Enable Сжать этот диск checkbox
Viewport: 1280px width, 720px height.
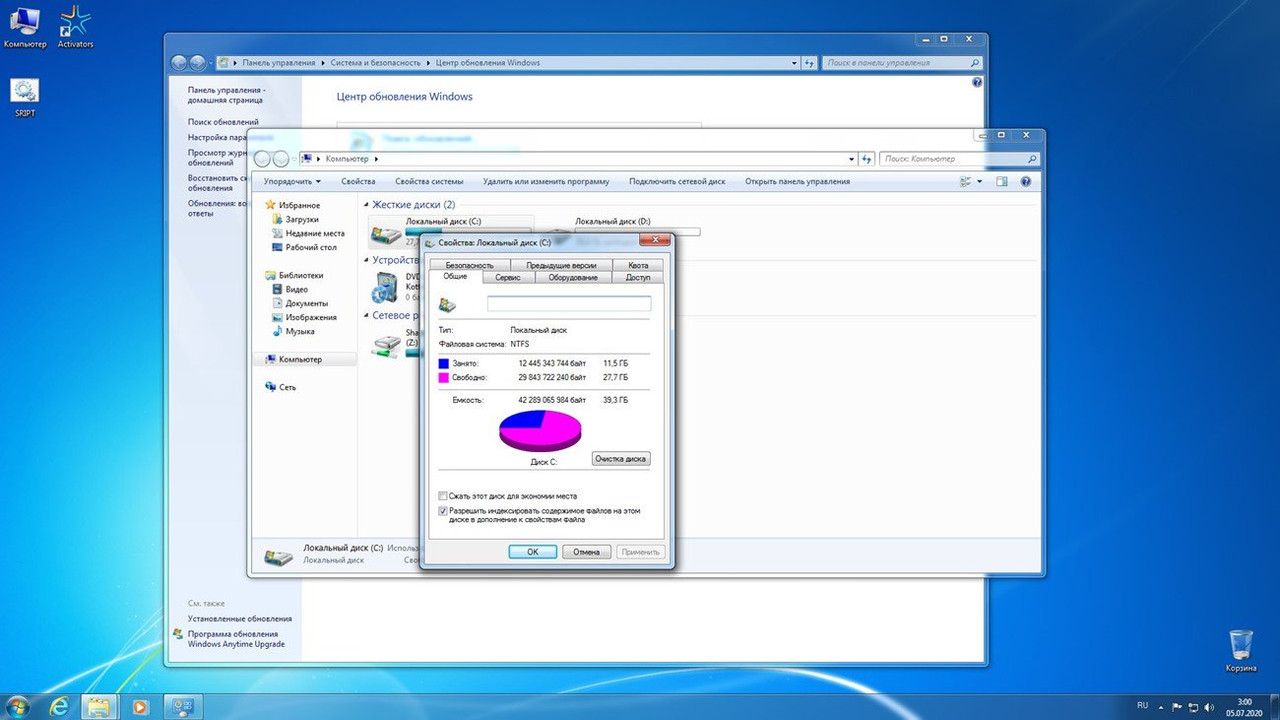point(443,496)
